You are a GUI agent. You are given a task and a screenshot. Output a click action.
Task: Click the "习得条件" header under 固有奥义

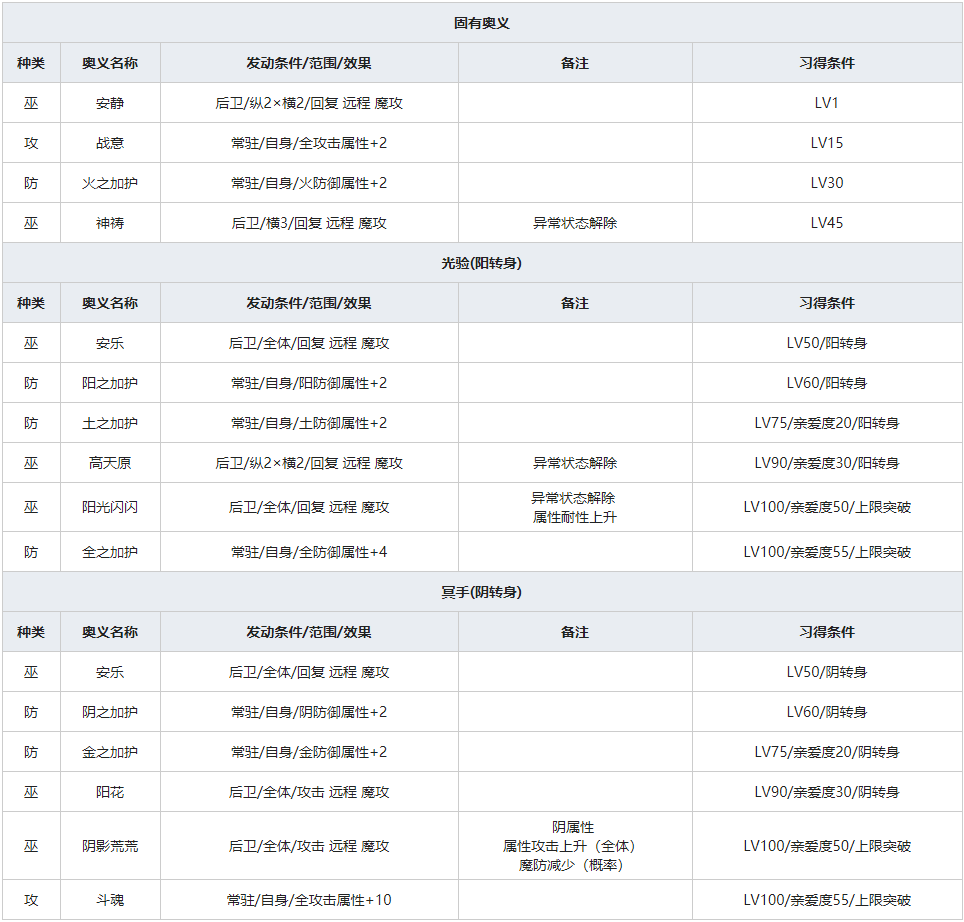coord(827,63)
